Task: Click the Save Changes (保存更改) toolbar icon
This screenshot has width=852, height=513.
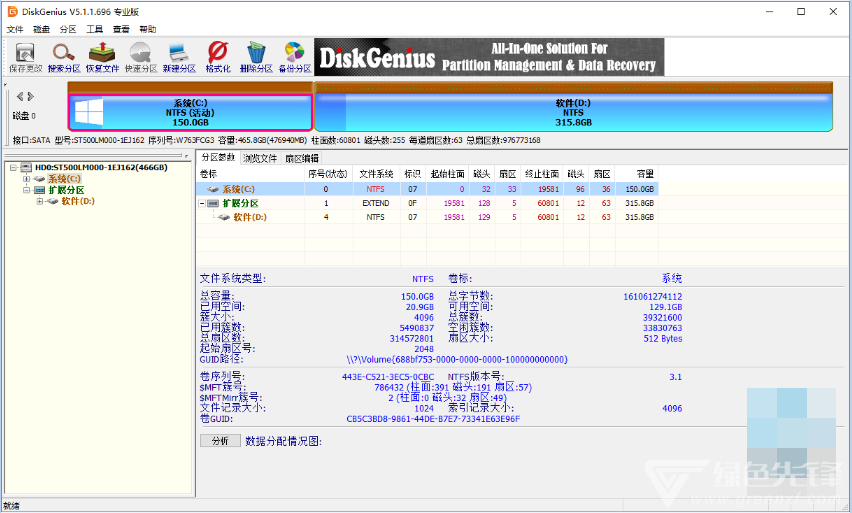Action: [25, 58]
